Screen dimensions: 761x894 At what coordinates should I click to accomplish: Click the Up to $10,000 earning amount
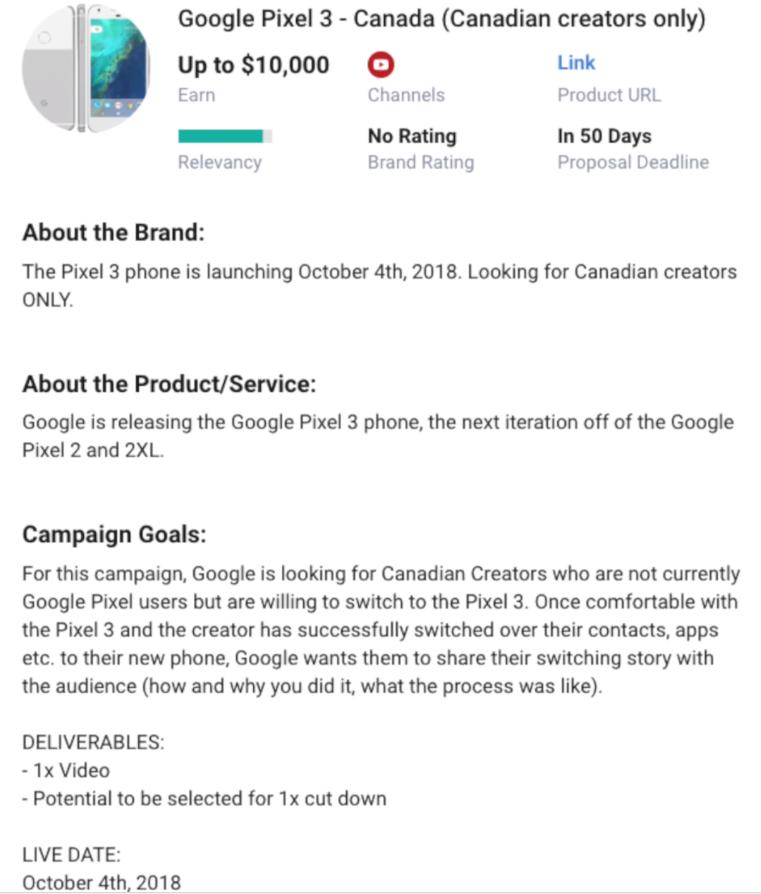pos(253,65)
